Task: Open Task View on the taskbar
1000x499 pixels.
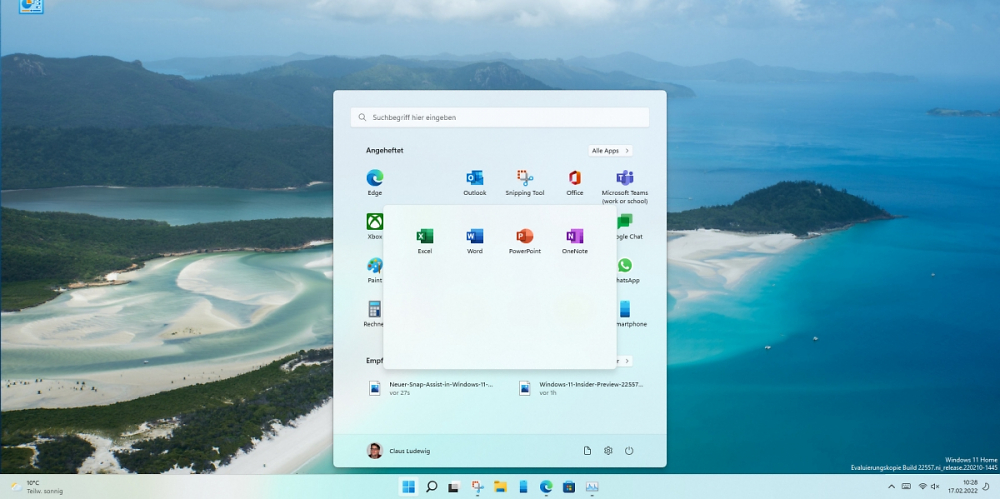Action: click(453, 488)
